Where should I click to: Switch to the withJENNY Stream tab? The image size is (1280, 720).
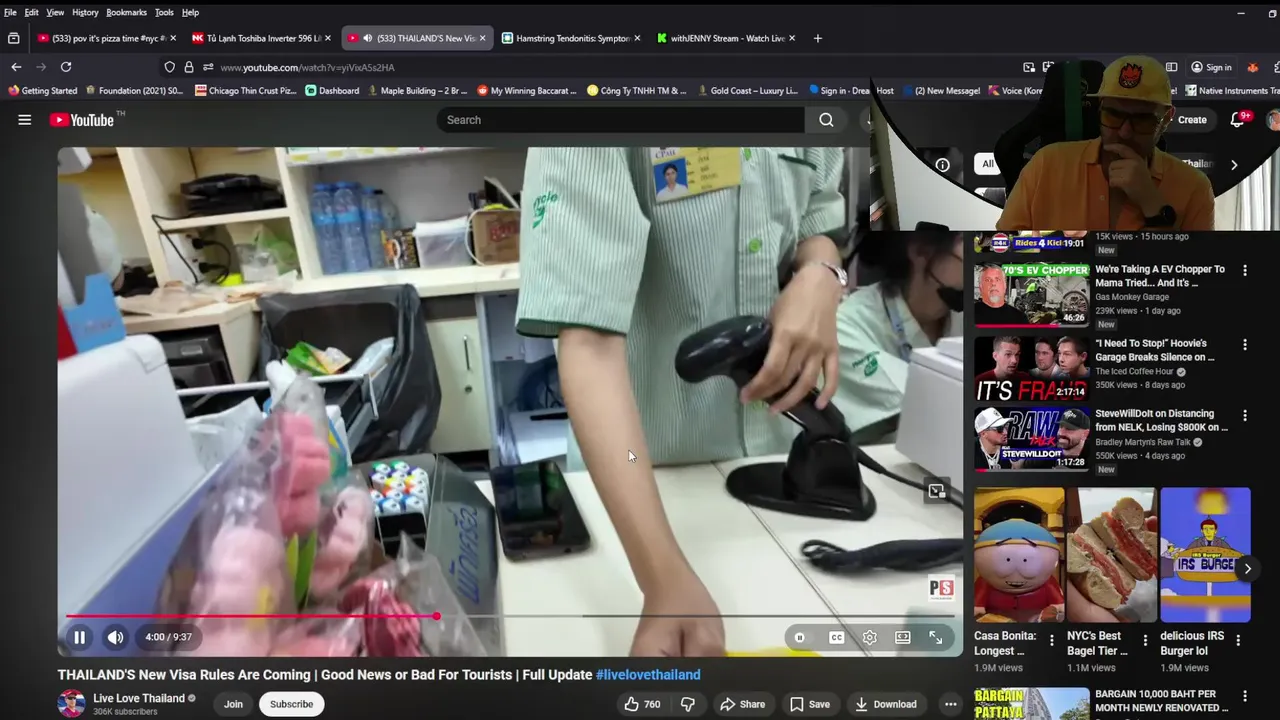pyautogui.click(x=726, y=38)
